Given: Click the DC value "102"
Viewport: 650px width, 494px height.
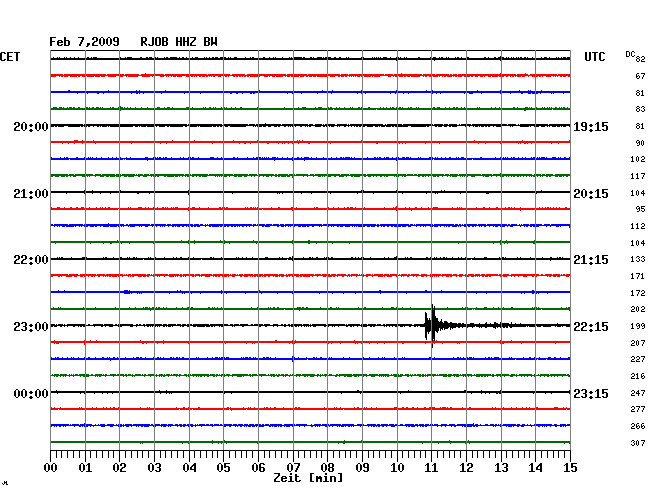Looking at the screenshot, I should pos(638,159).
